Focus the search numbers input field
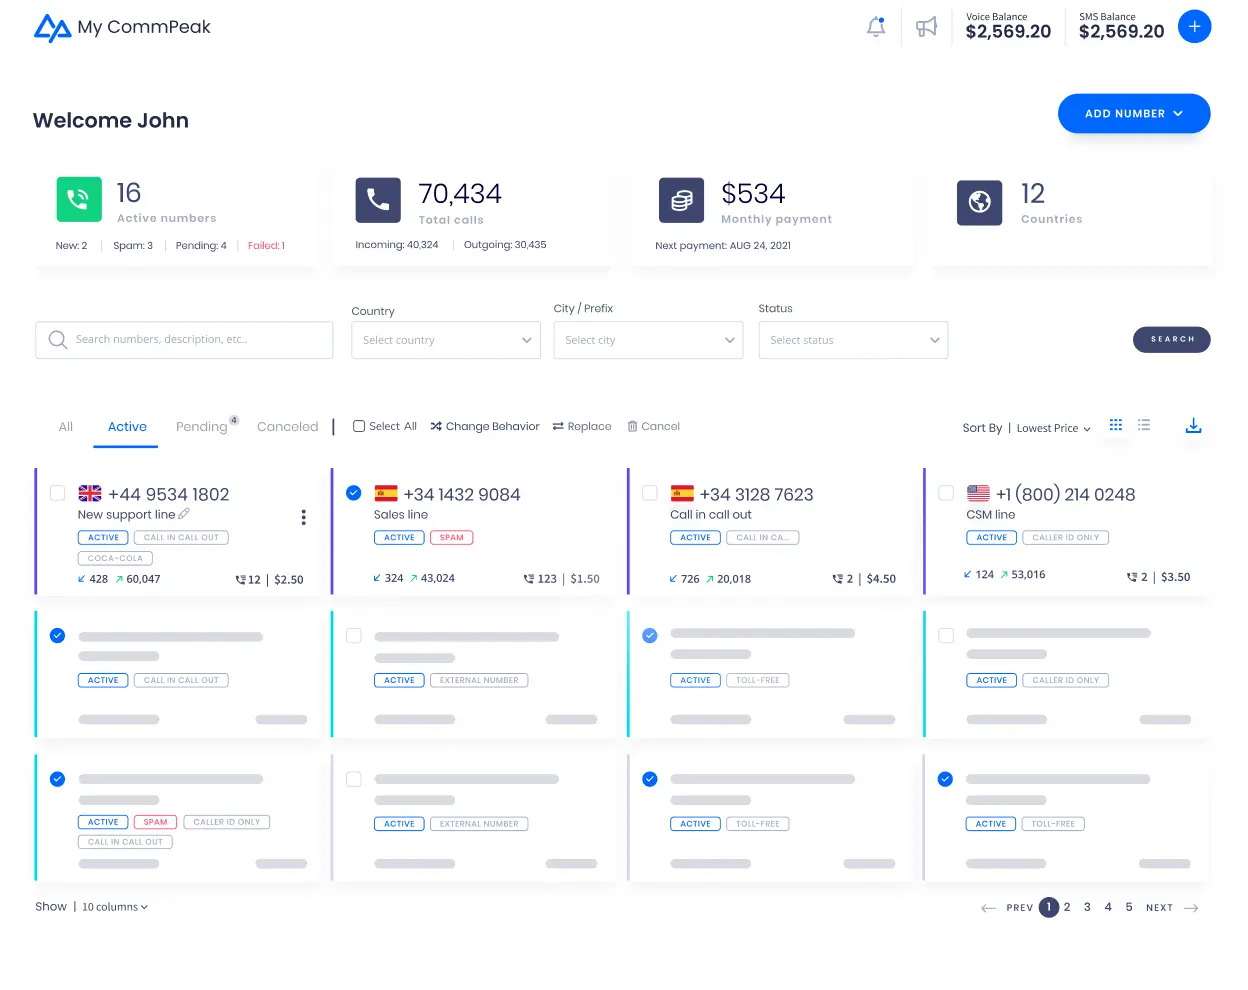This screenshot has width=1248, height=990. coord(198,340)
